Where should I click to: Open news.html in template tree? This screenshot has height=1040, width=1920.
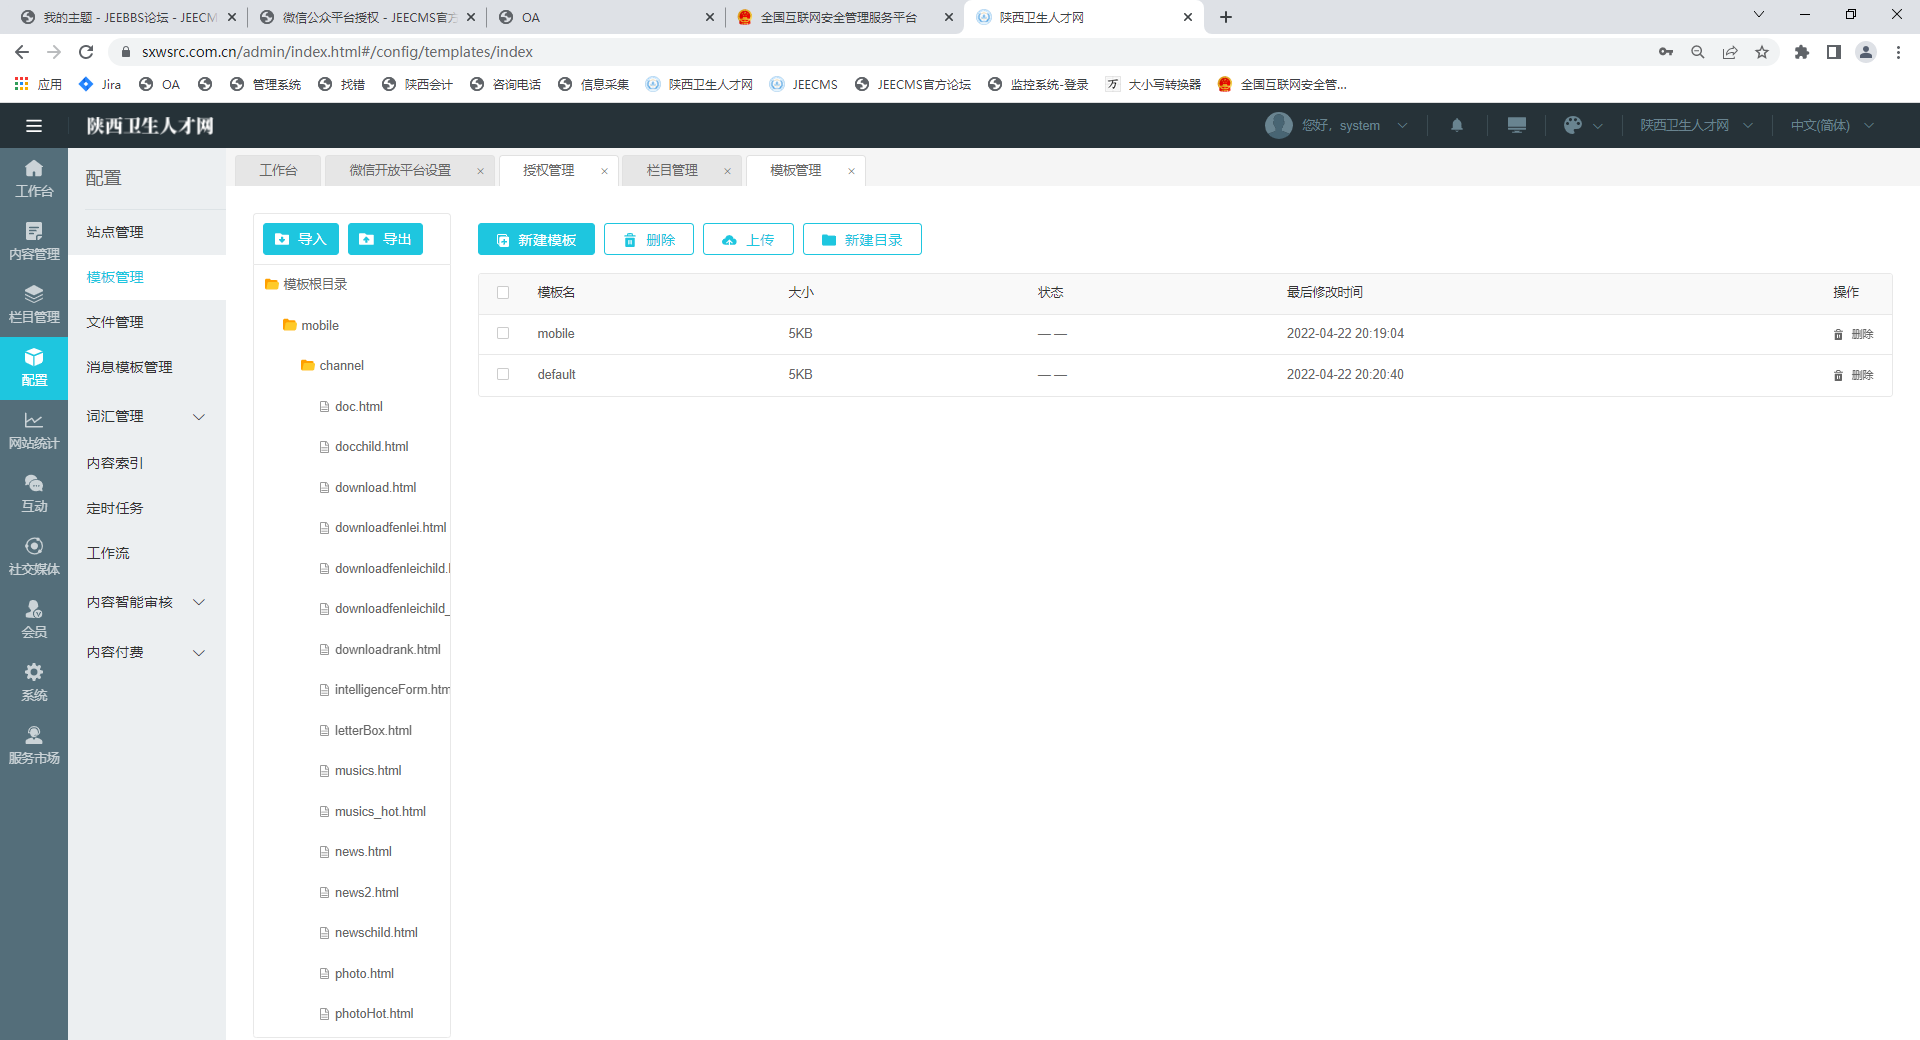(363, 852)
